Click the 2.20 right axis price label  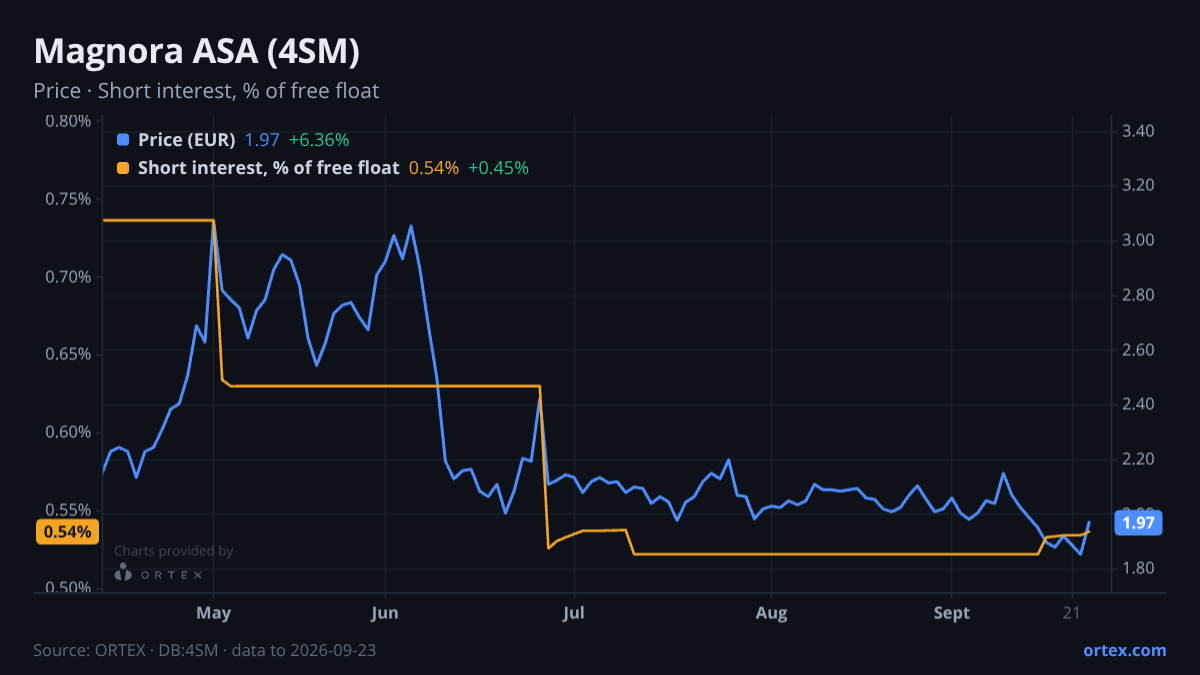1139,460
